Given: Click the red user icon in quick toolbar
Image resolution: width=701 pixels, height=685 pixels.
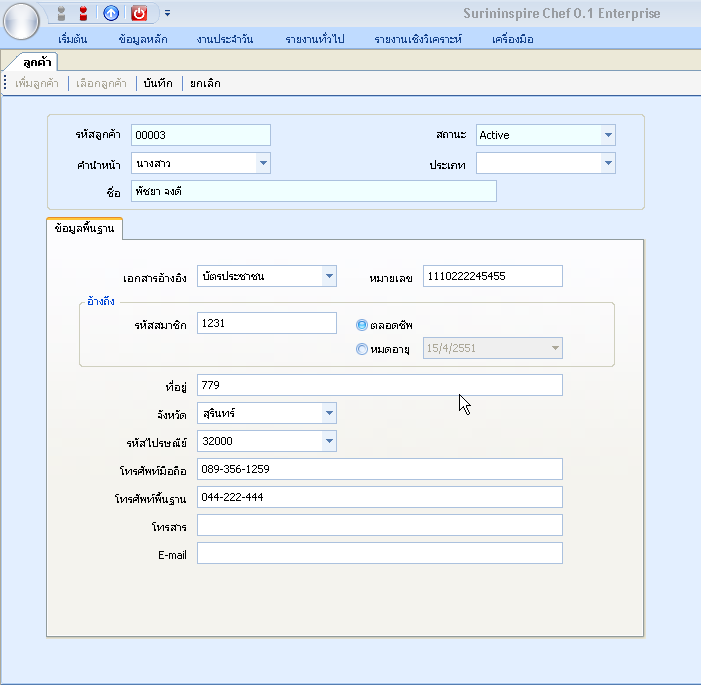Looking at the screenshot, I should click(x=83, y=14).
